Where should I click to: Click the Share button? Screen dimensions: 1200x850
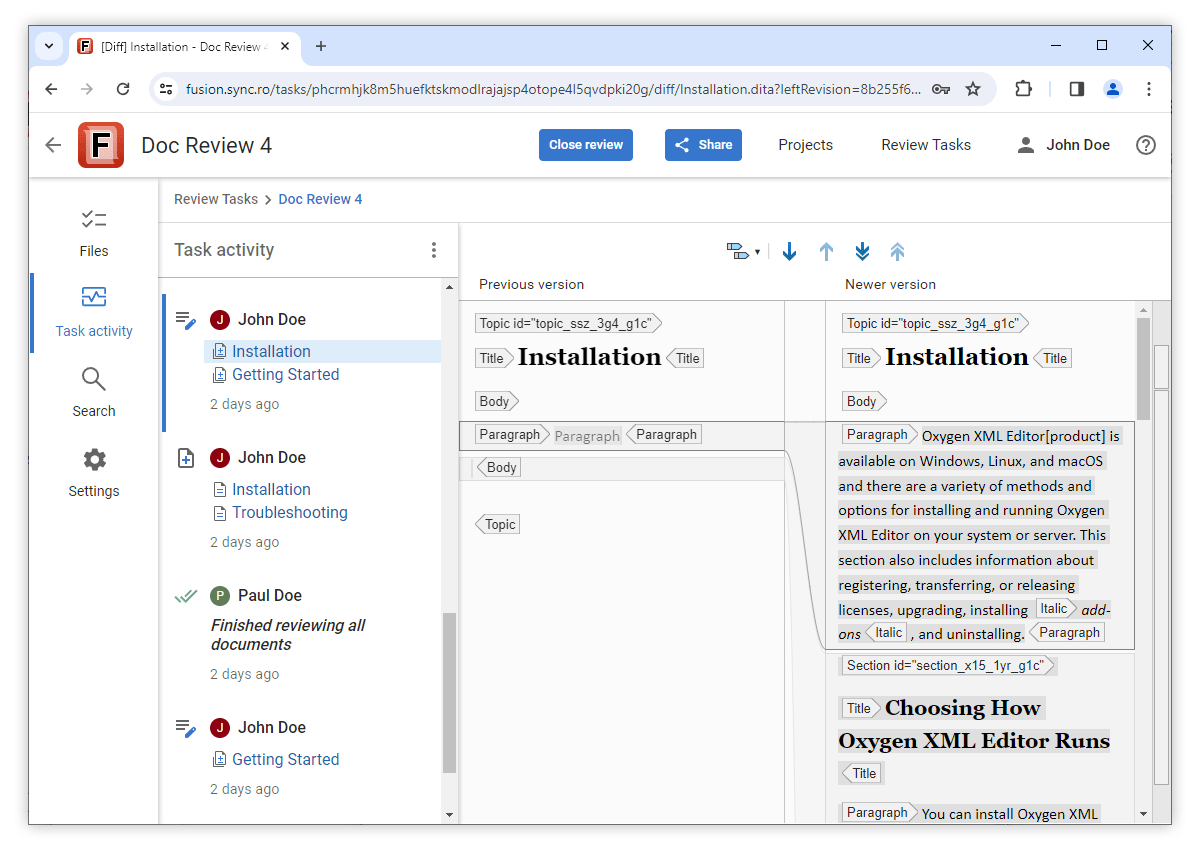coord(703,145)
